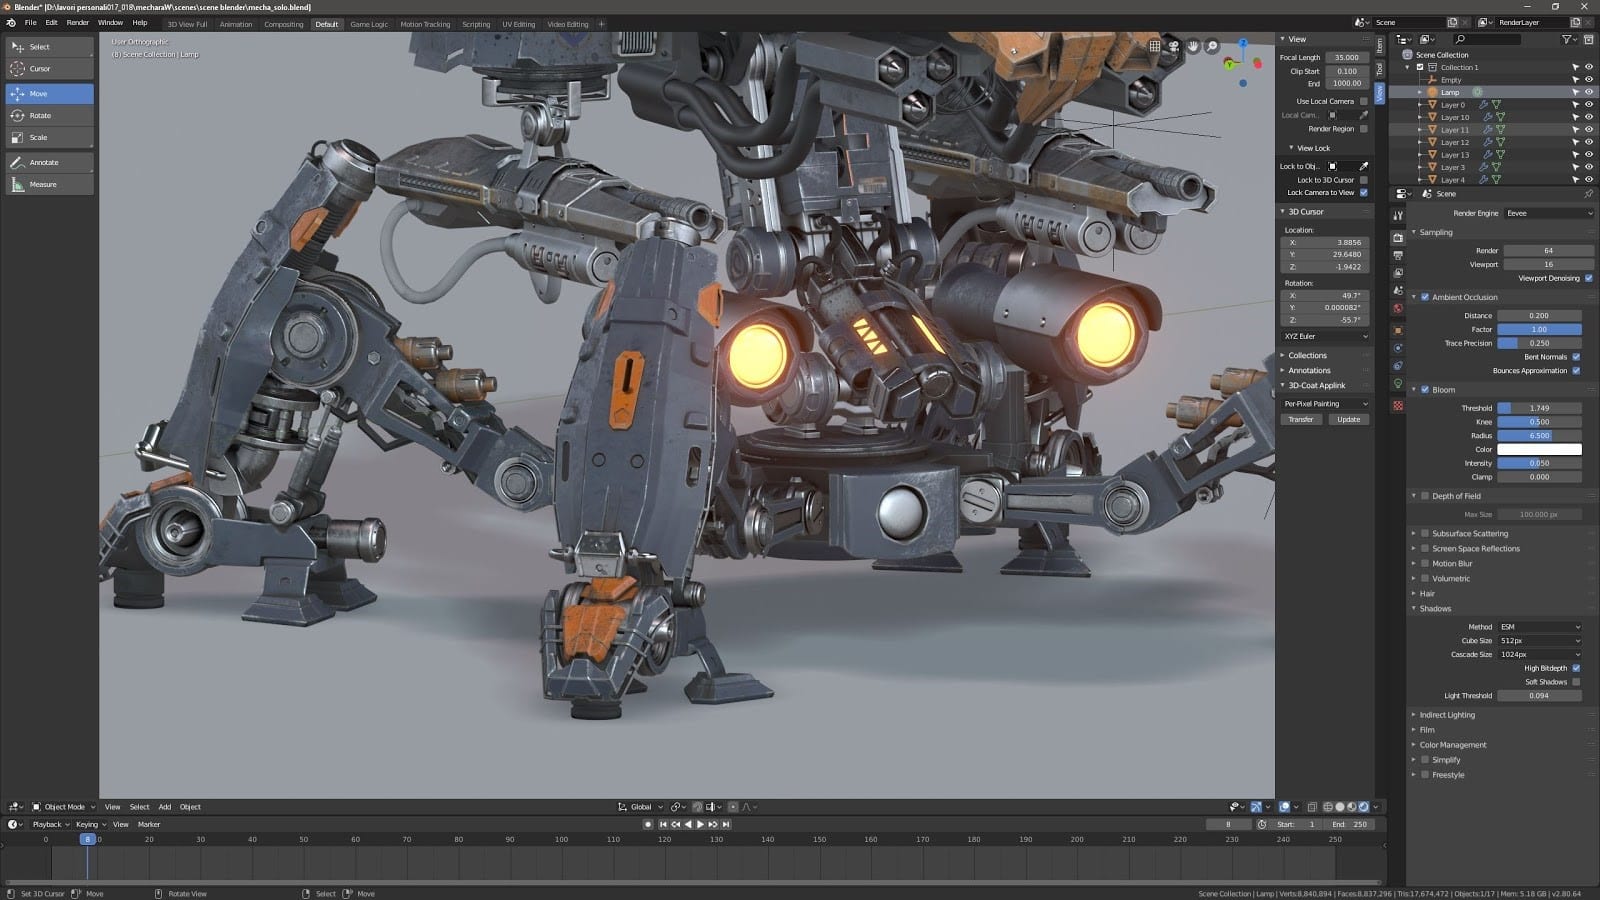Click eyedropper next to Lock to Object

[1364, 166]
